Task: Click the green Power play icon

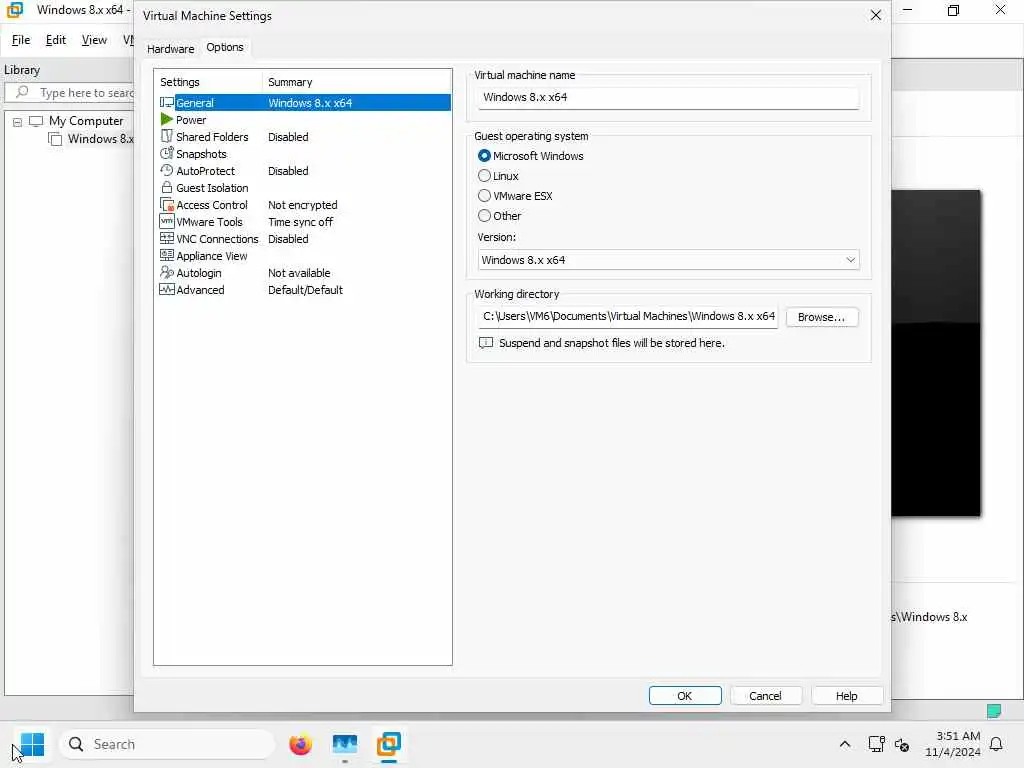Action: 167,120
